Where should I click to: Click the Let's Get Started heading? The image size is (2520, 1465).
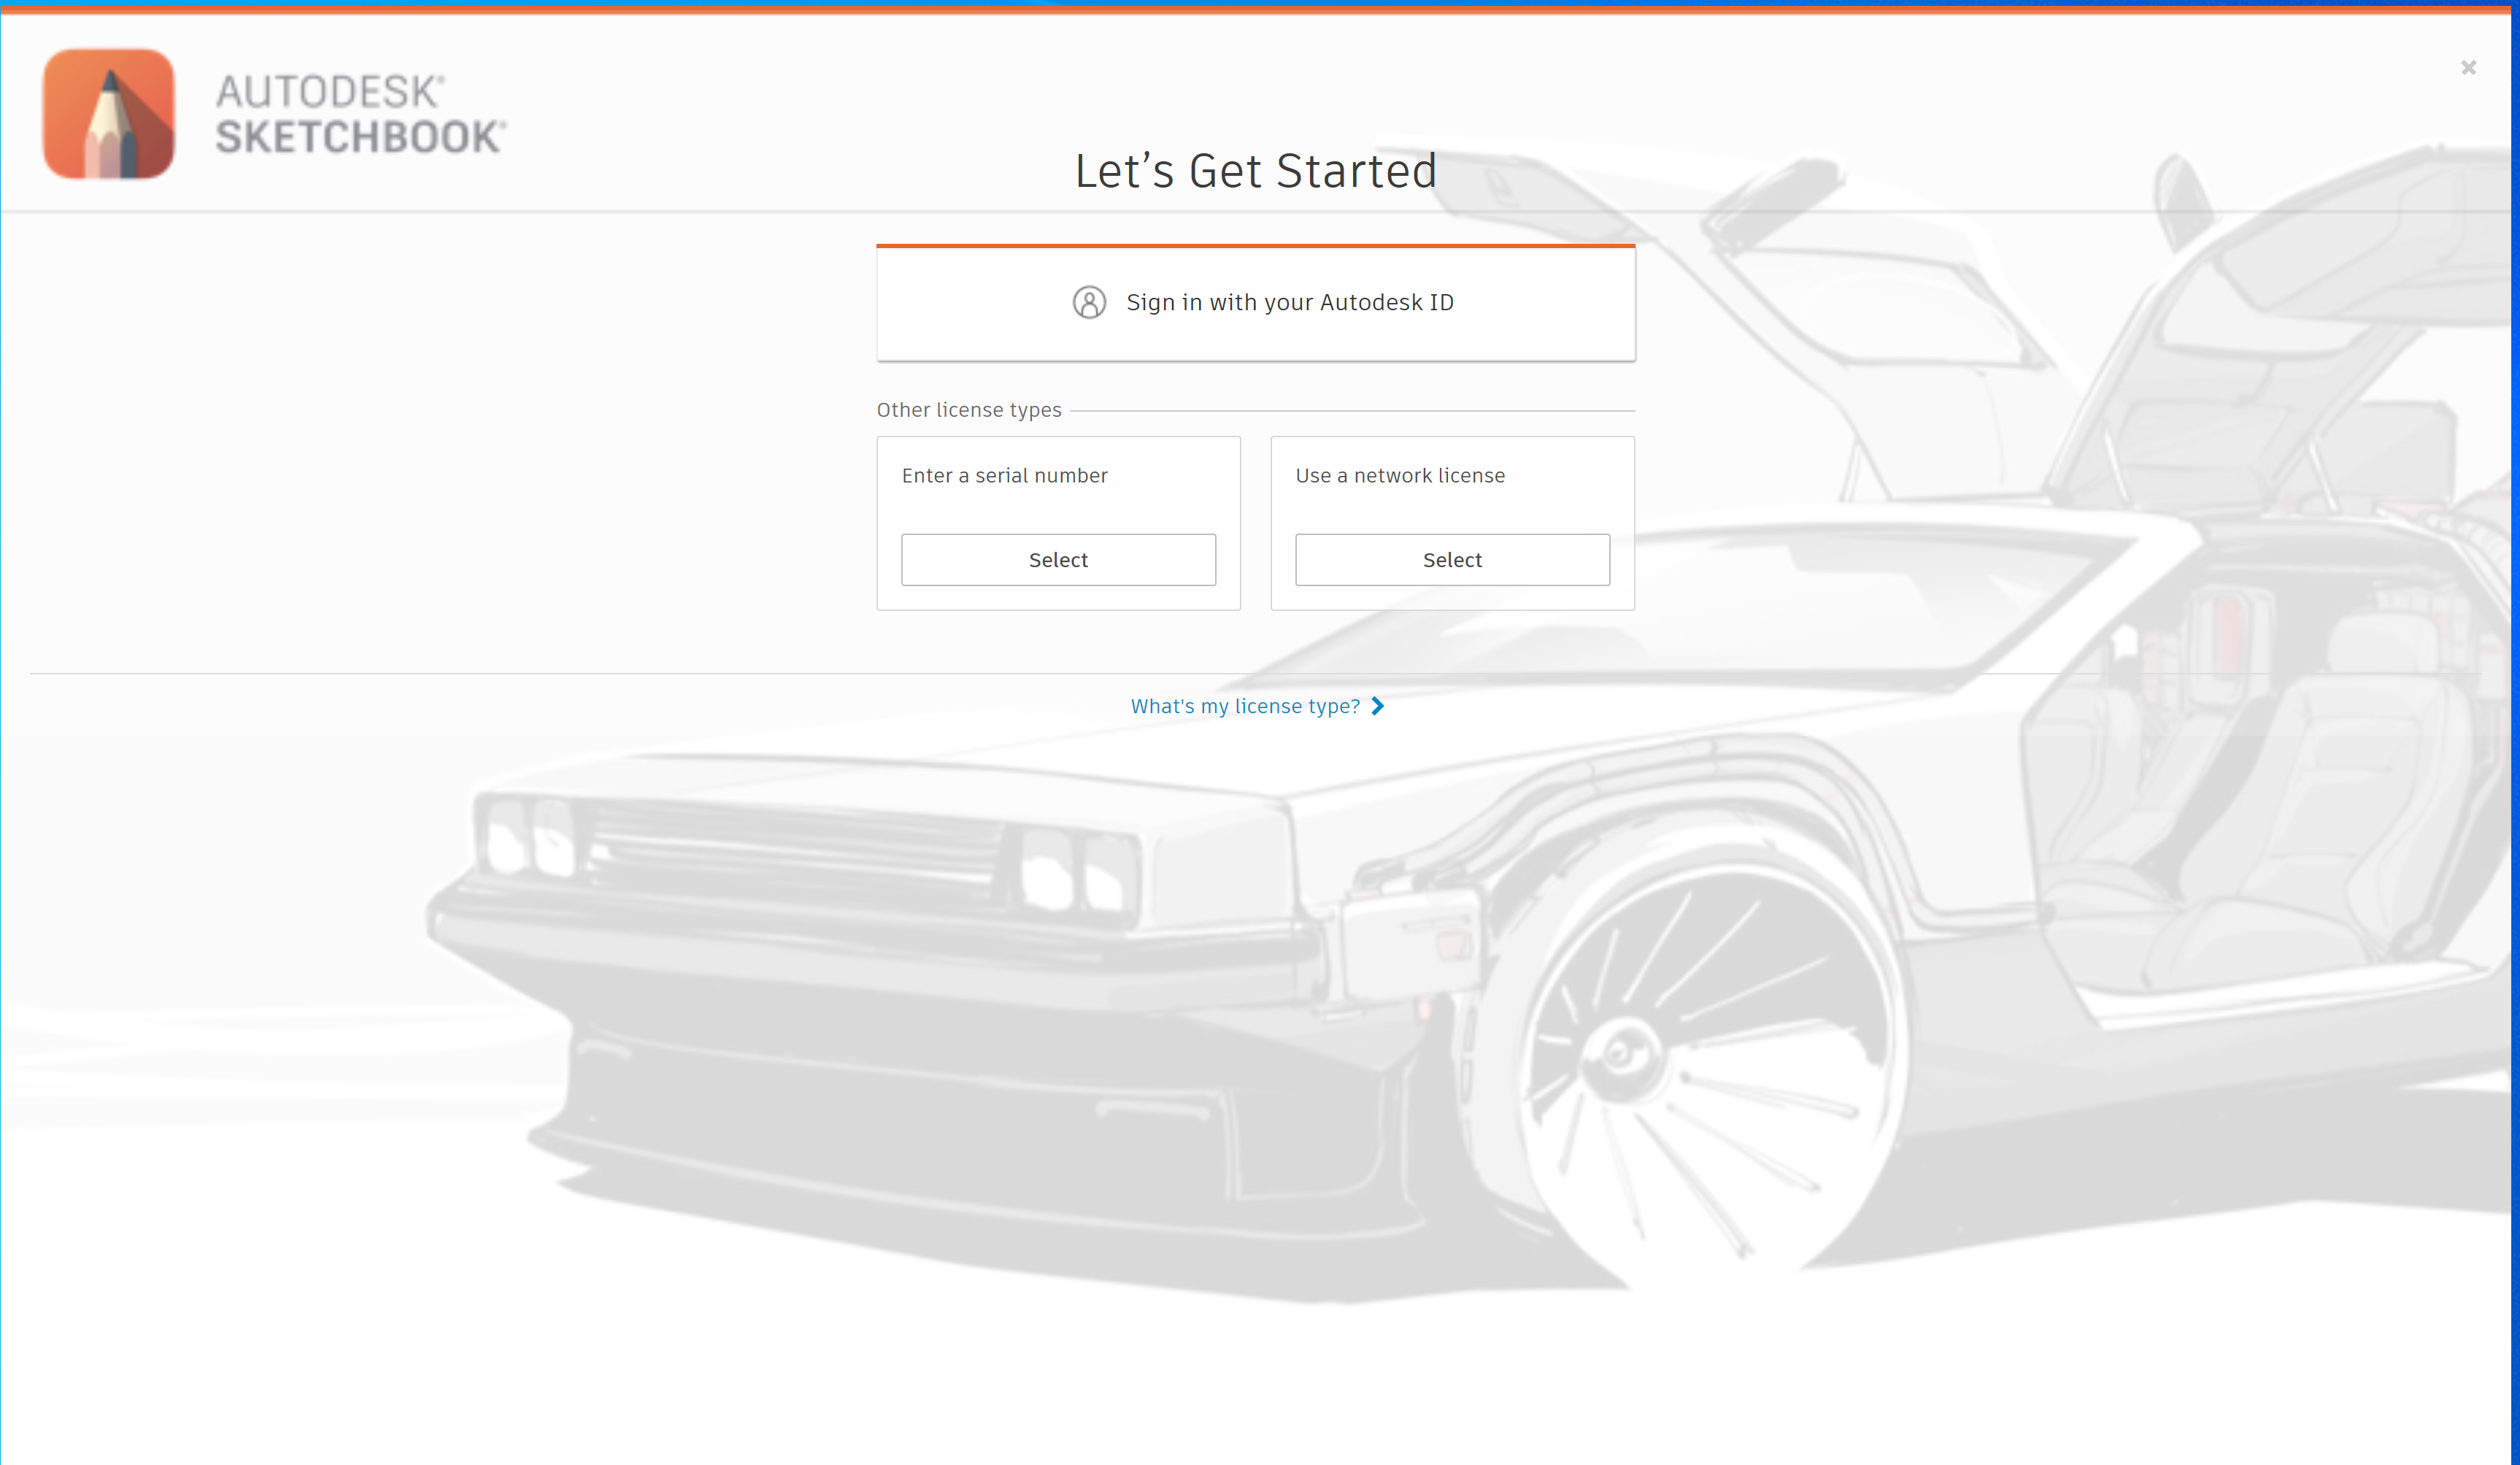(x=1256, y=171)
